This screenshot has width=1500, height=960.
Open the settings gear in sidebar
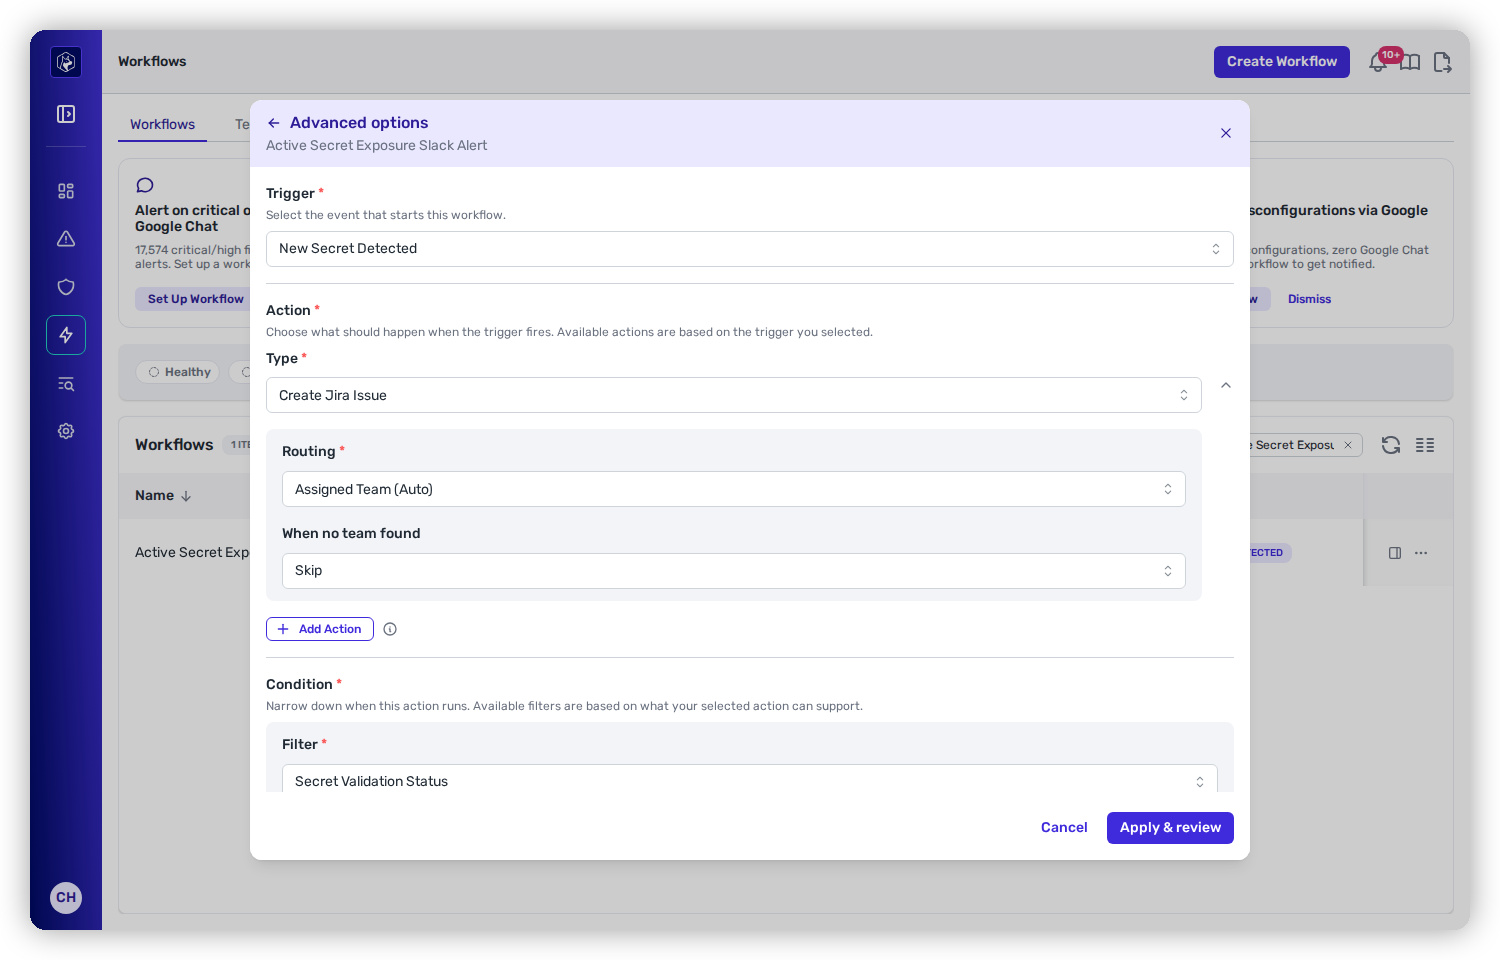pyautogui.click(x=66, y=431)
